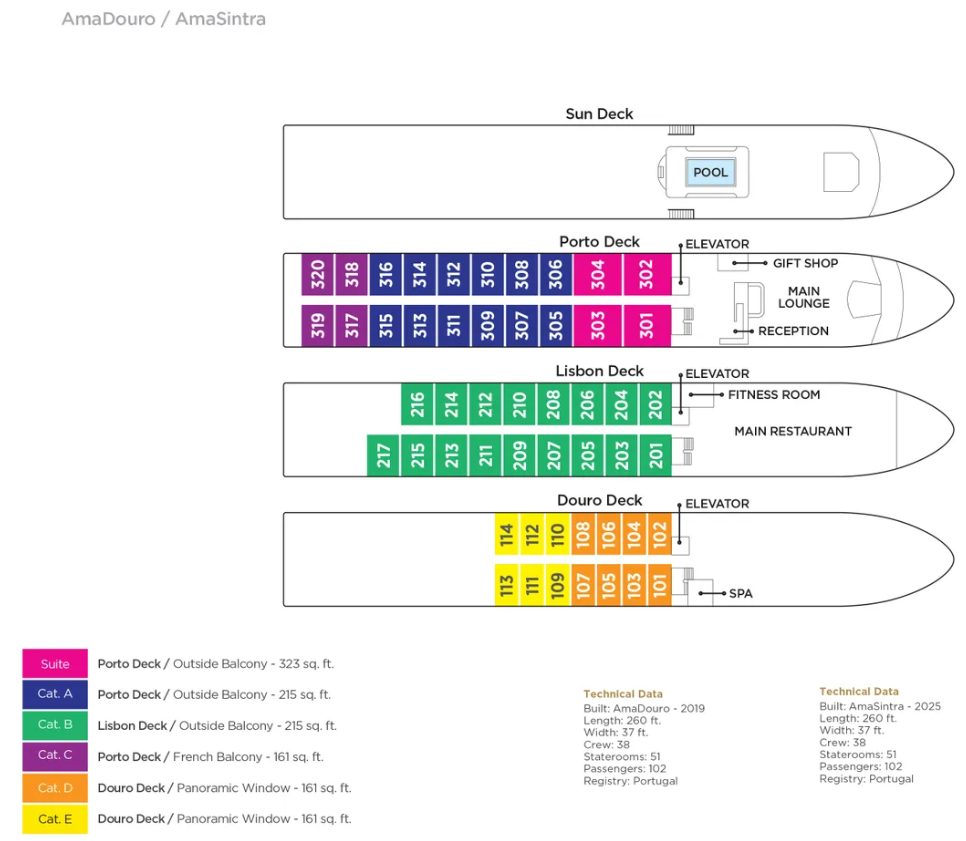The width and height of the screenshot is (966, 841).
Task: Click the pink Suite legend swatch
Action: pos(55,664)
